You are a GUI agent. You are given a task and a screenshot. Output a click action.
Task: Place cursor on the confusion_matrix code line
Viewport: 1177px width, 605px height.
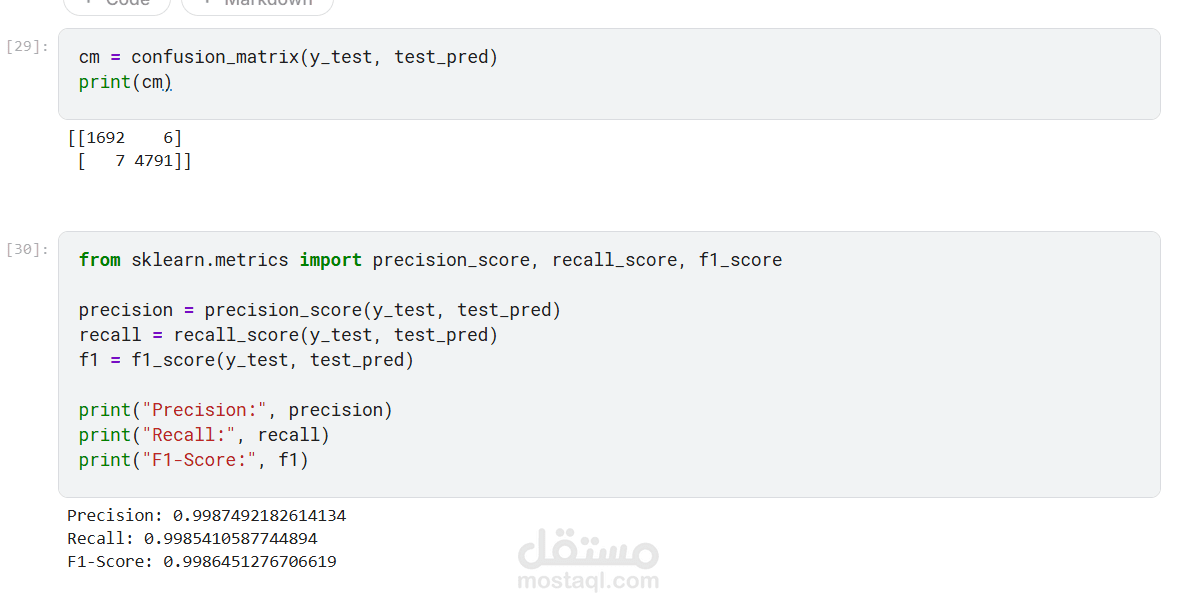(288, 57)
